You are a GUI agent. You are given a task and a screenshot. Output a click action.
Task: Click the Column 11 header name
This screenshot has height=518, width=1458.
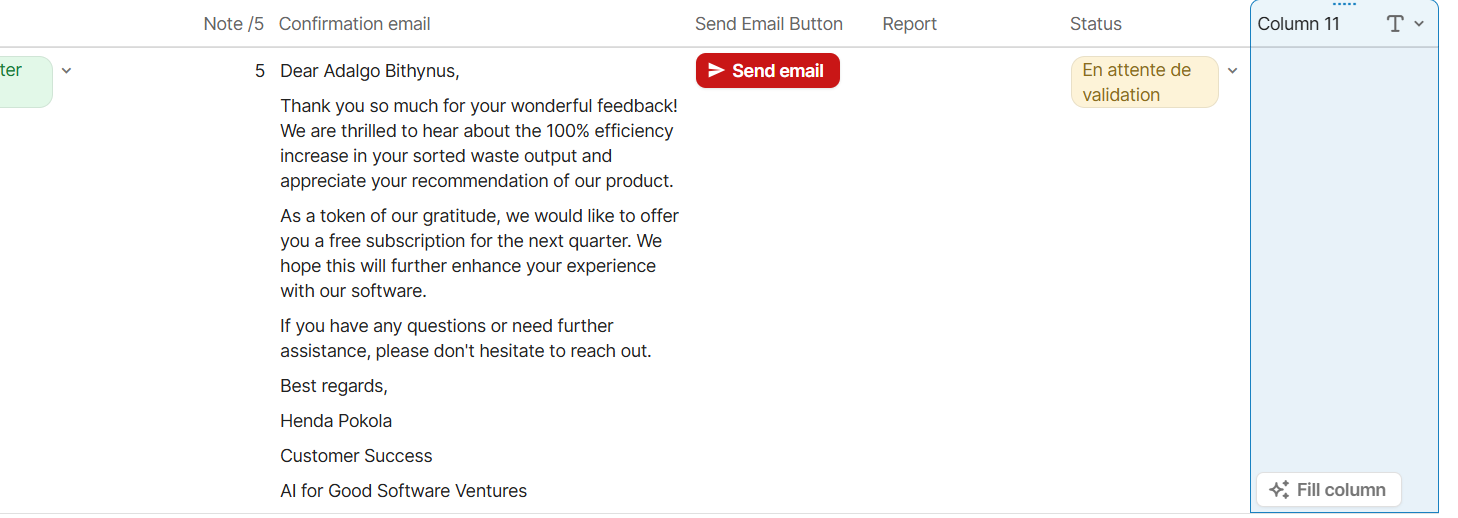(1298, 24)
